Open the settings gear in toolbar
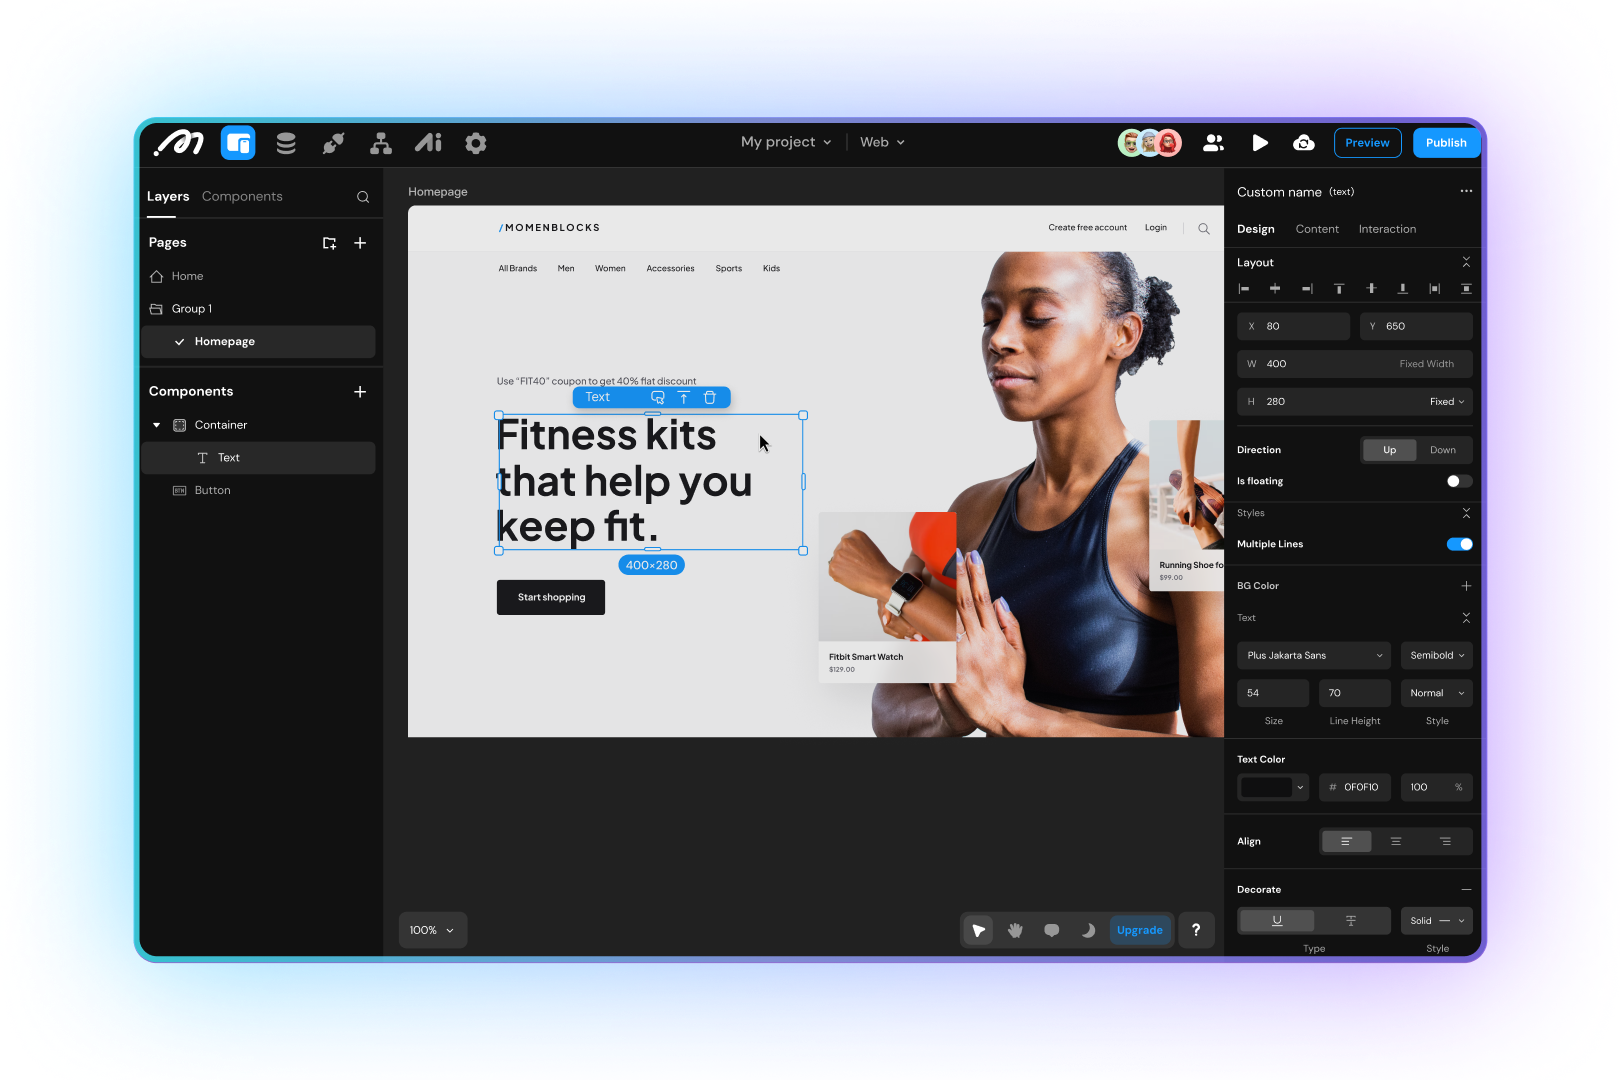1620x1080 pixels. tap(476, 143)
